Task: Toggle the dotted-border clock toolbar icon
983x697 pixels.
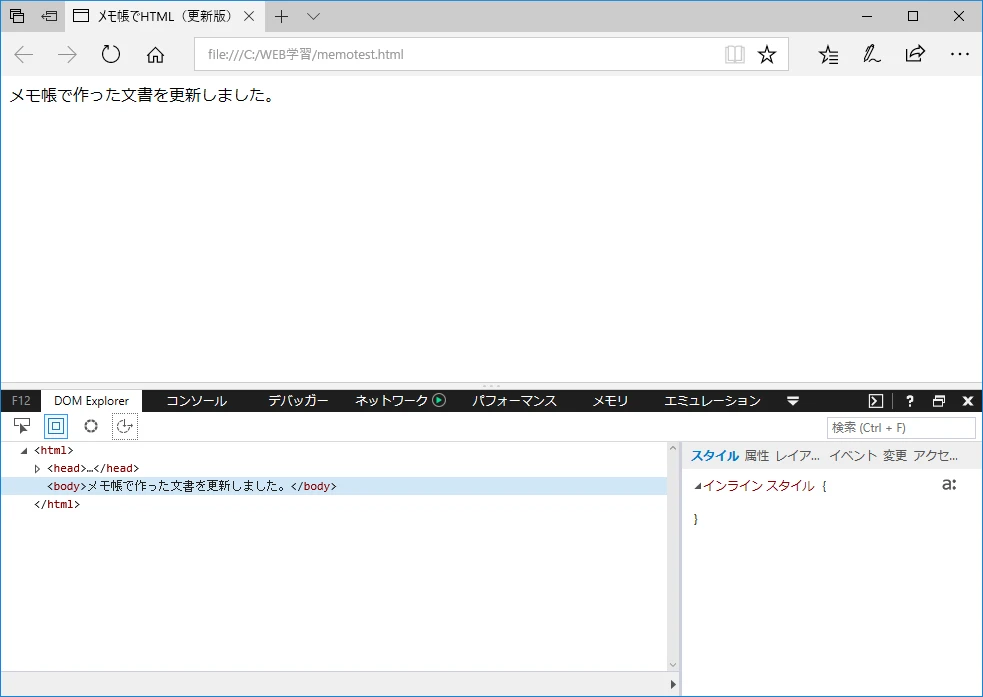Action: 125,426
